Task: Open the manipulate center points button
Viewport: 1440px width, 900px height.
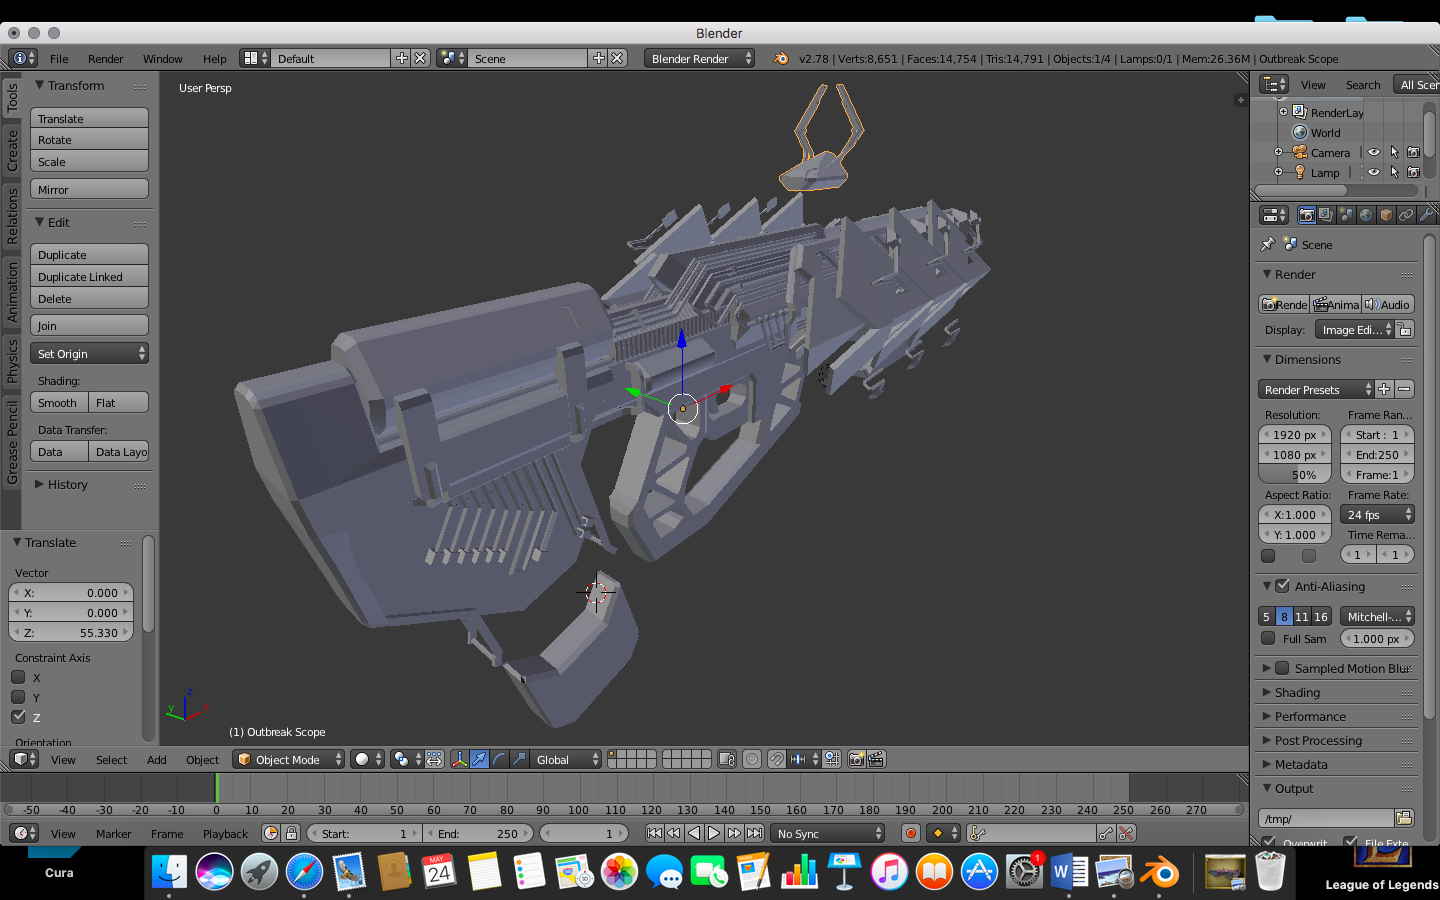Action: coord(434,759)
